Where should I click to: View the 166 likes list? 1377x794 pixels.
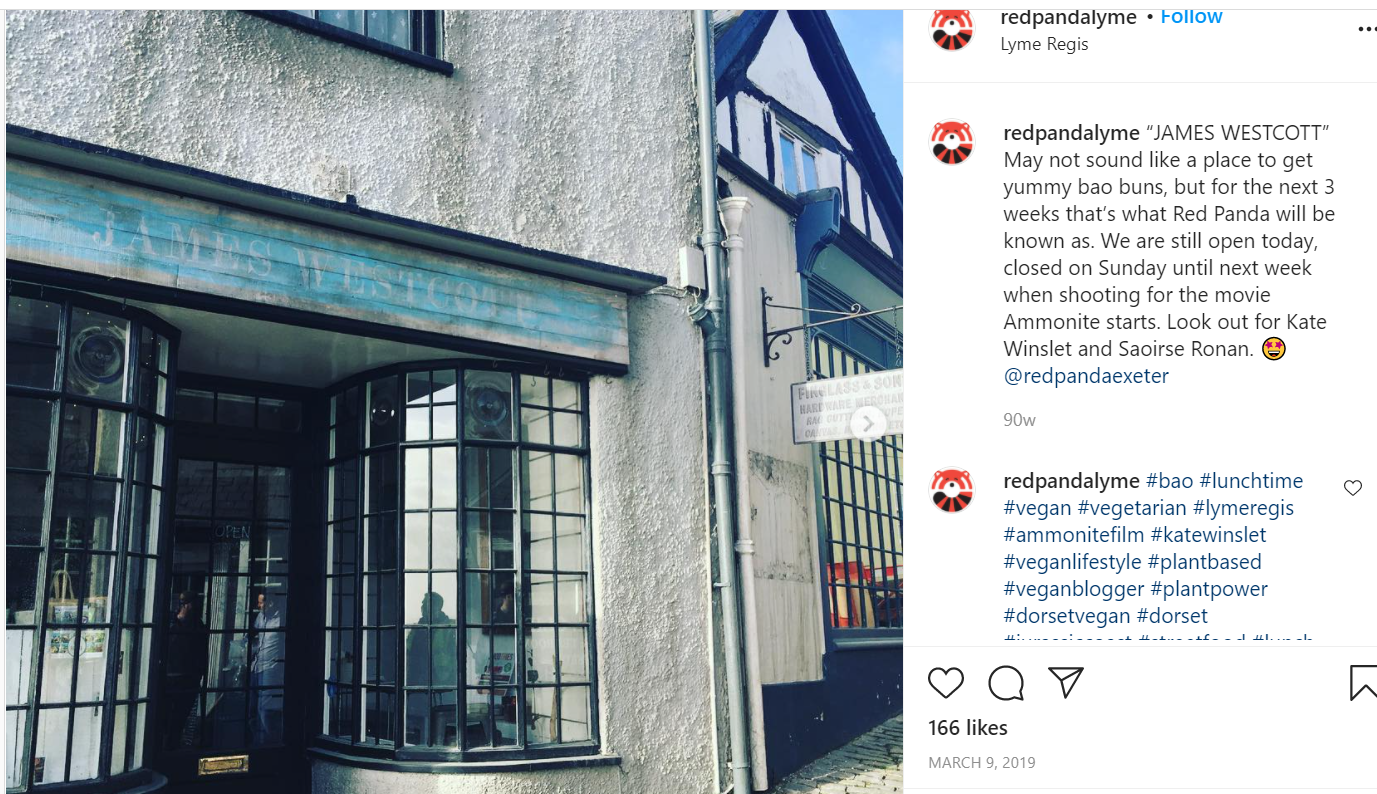pos(968,728)
